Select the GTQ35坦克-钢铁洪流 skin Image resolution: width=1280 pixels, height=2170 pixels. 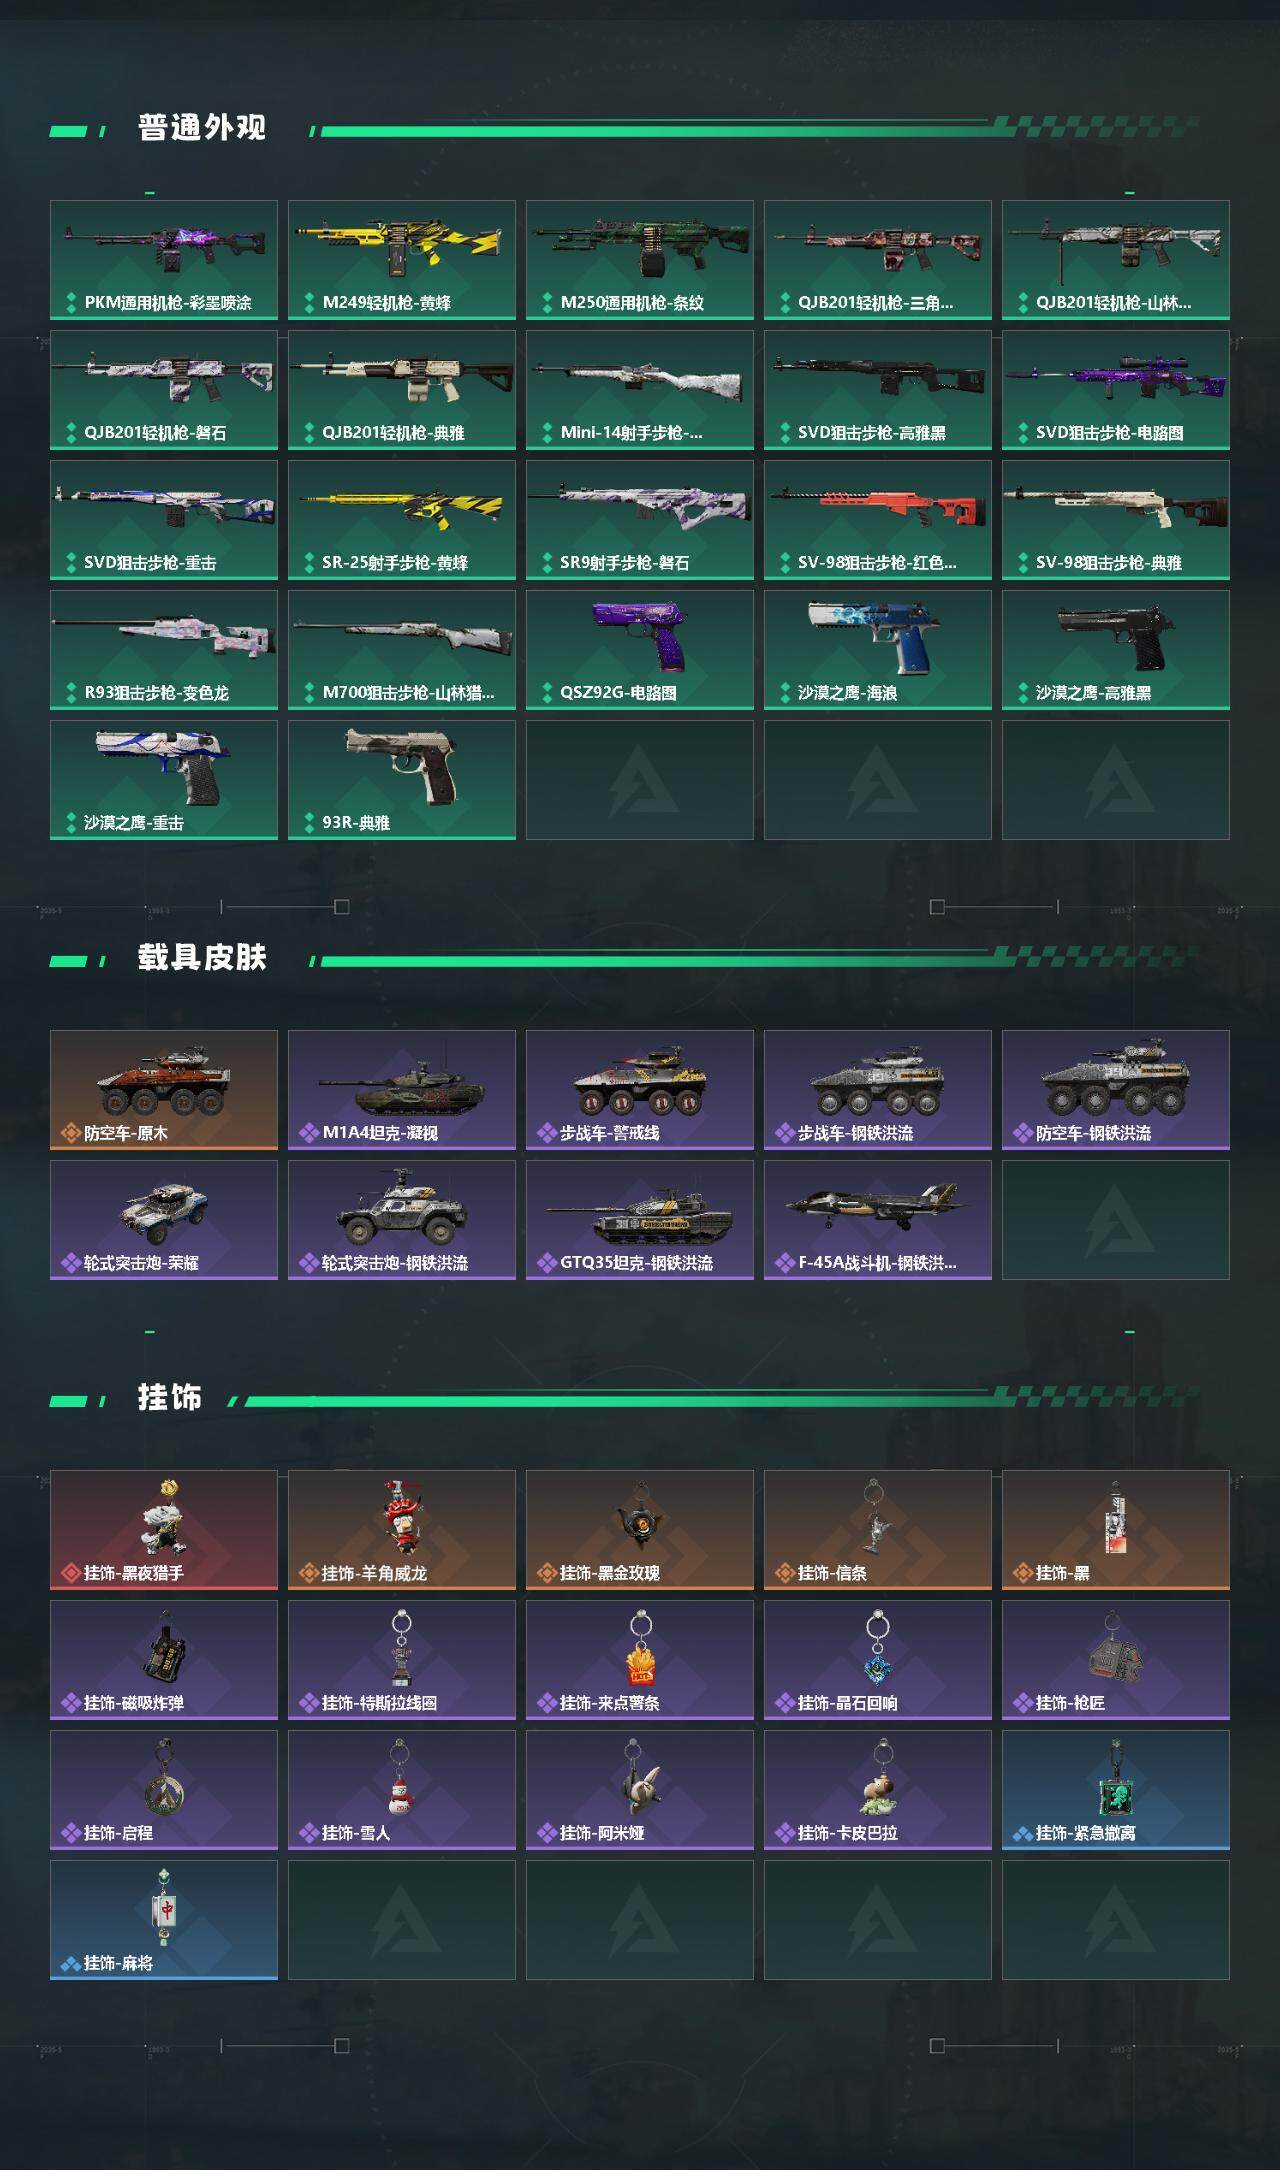[640, 1220]
